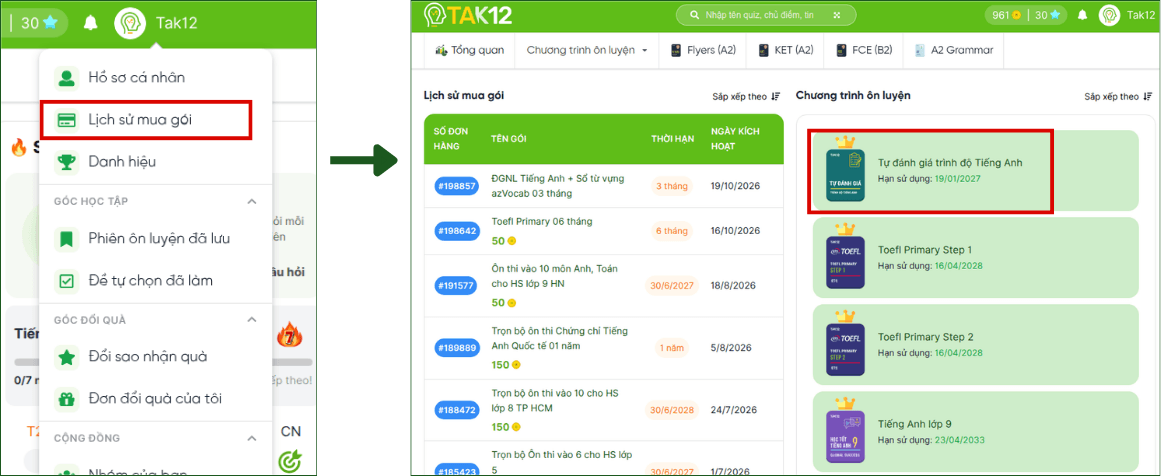The height and width of the screenshot is (476, 1161).
Task: Open the FCE (B2) tab
Action: (x=863, y=50)
